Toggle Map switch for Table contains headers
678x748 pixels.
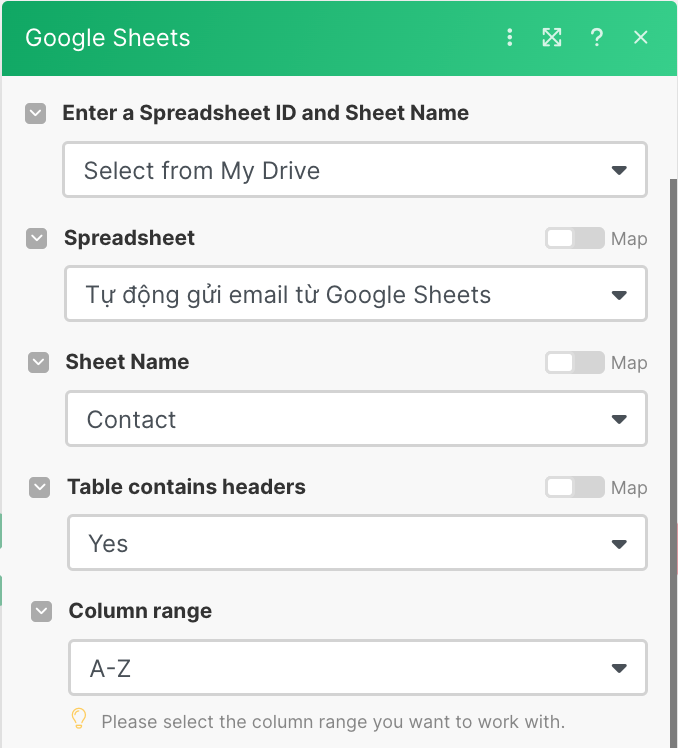[574, 487]
